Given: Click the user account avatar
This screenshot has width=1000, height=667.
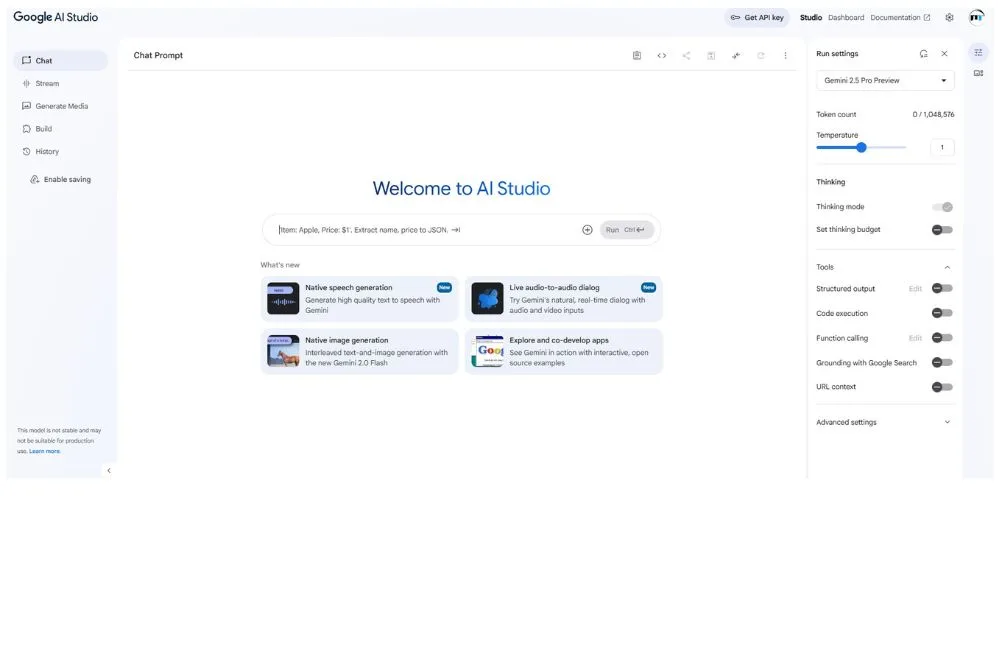Looking at the screenshot, I should [x=976, y=17].
